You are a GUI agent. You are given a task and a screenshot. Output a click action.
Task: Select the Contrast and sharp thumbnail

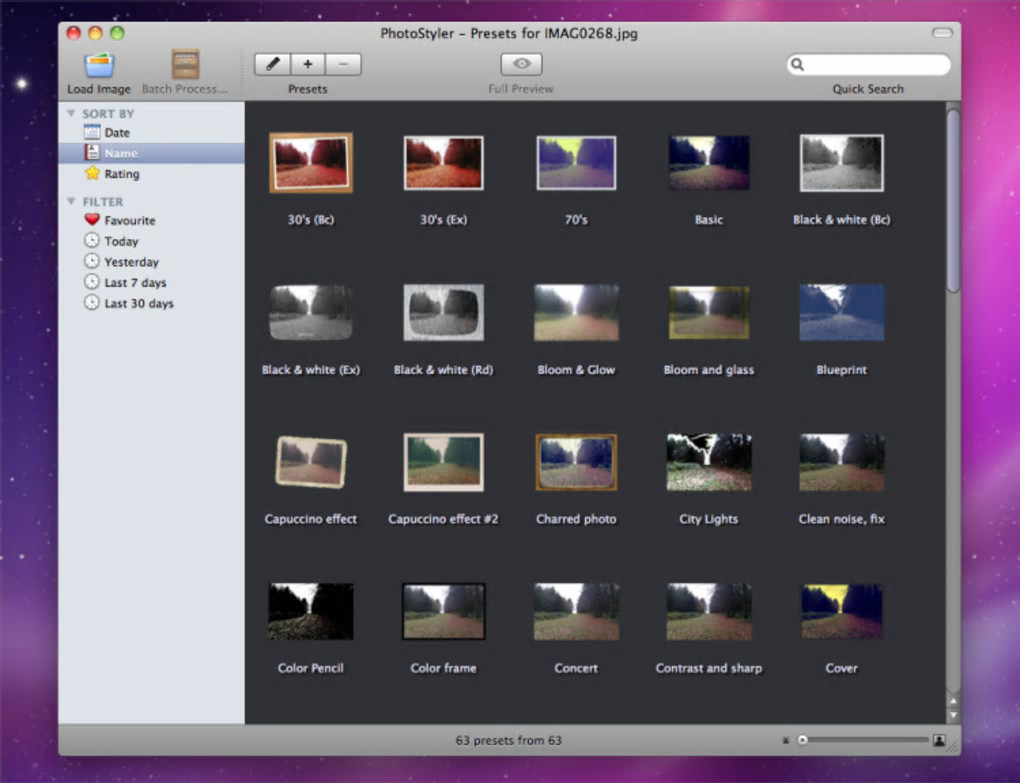709,611
